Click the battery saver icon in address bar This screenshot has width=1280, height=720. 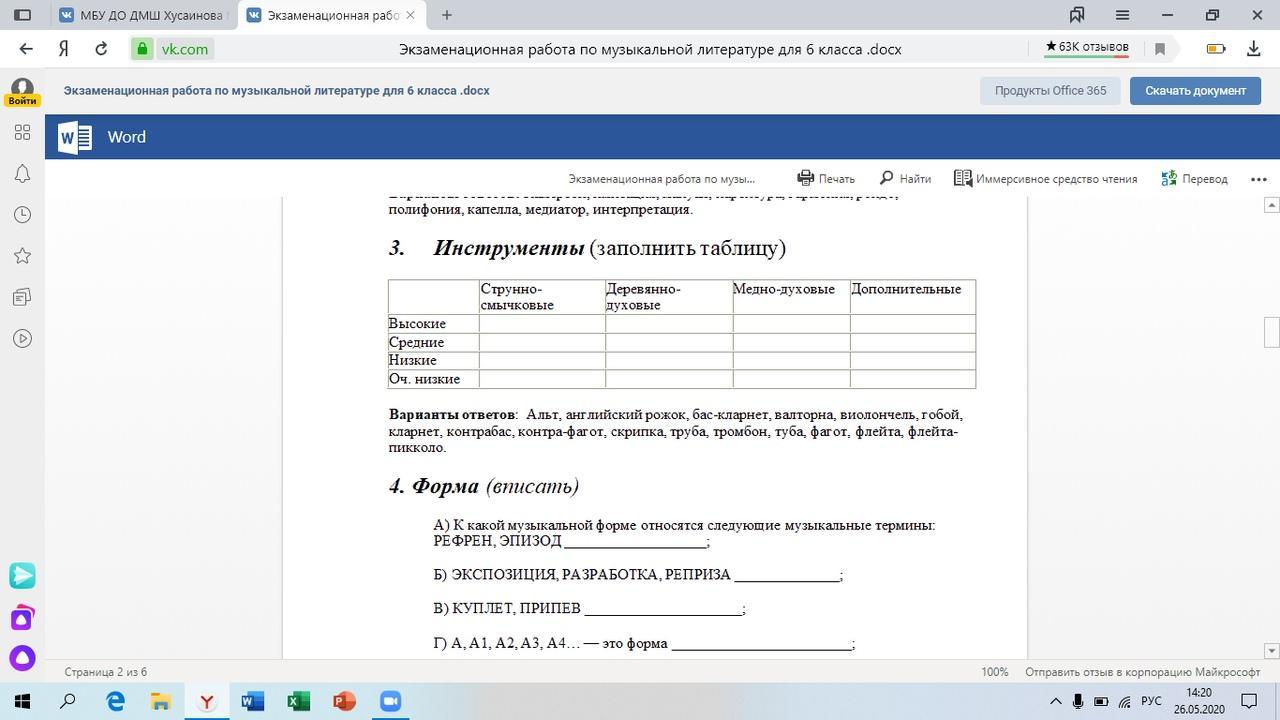coord(1216,49)
